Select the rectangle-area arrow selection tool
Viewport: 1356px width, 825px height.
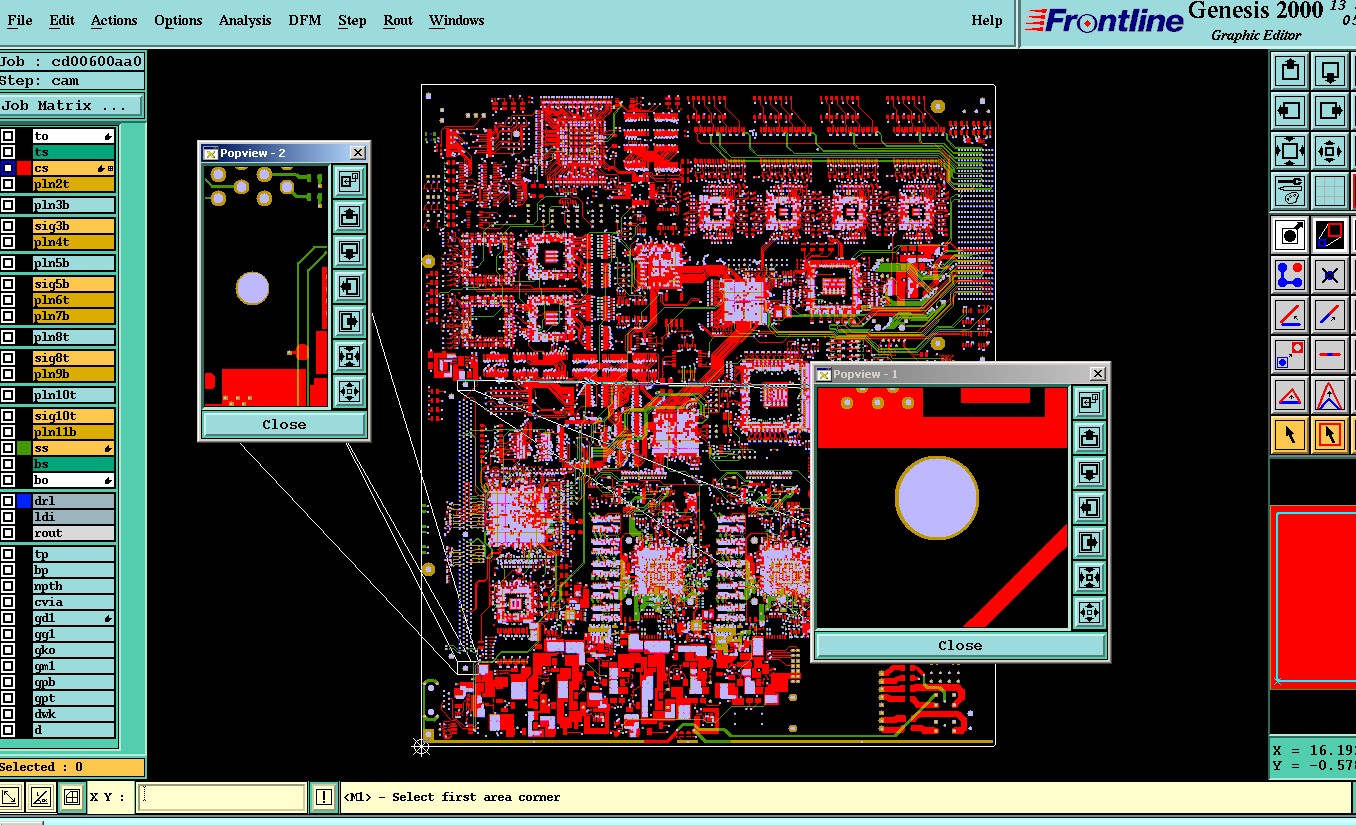[1330, 435]
